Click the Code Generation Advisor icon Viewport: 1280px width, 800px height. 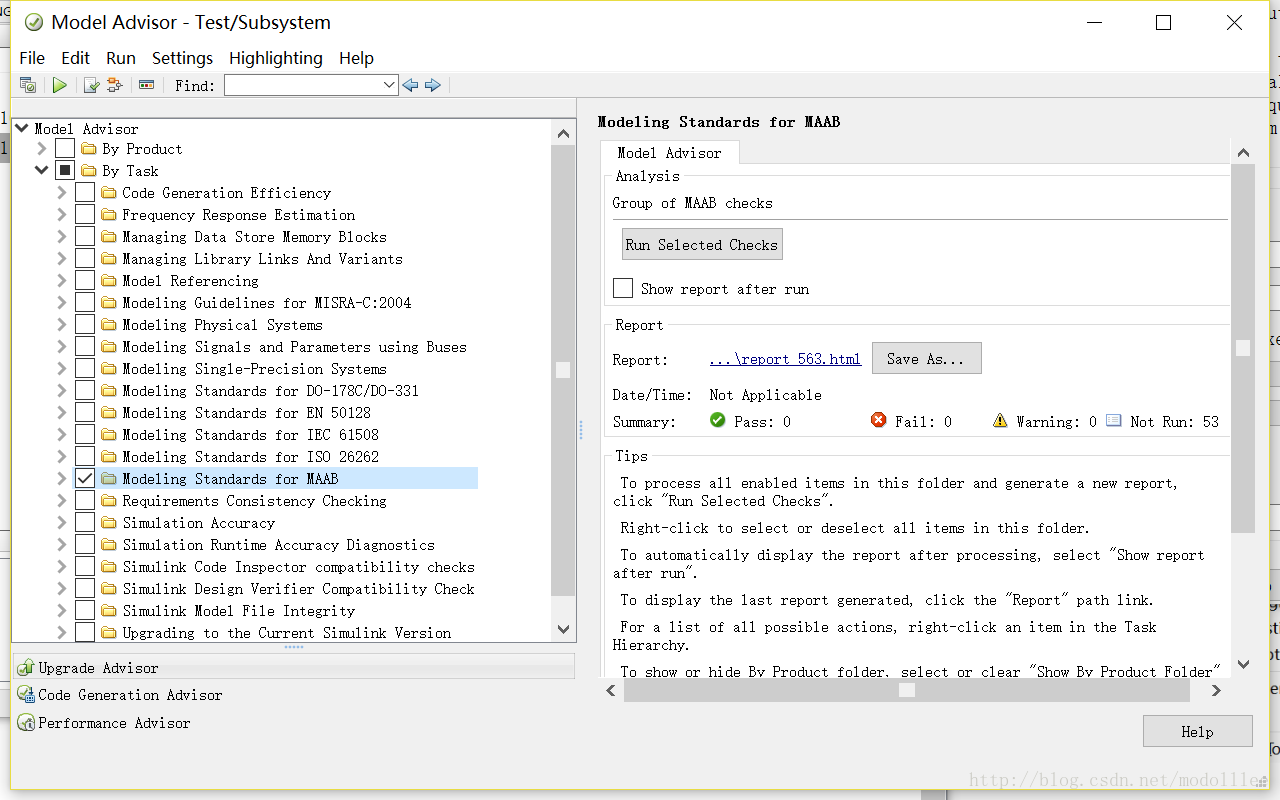point(26,694)
